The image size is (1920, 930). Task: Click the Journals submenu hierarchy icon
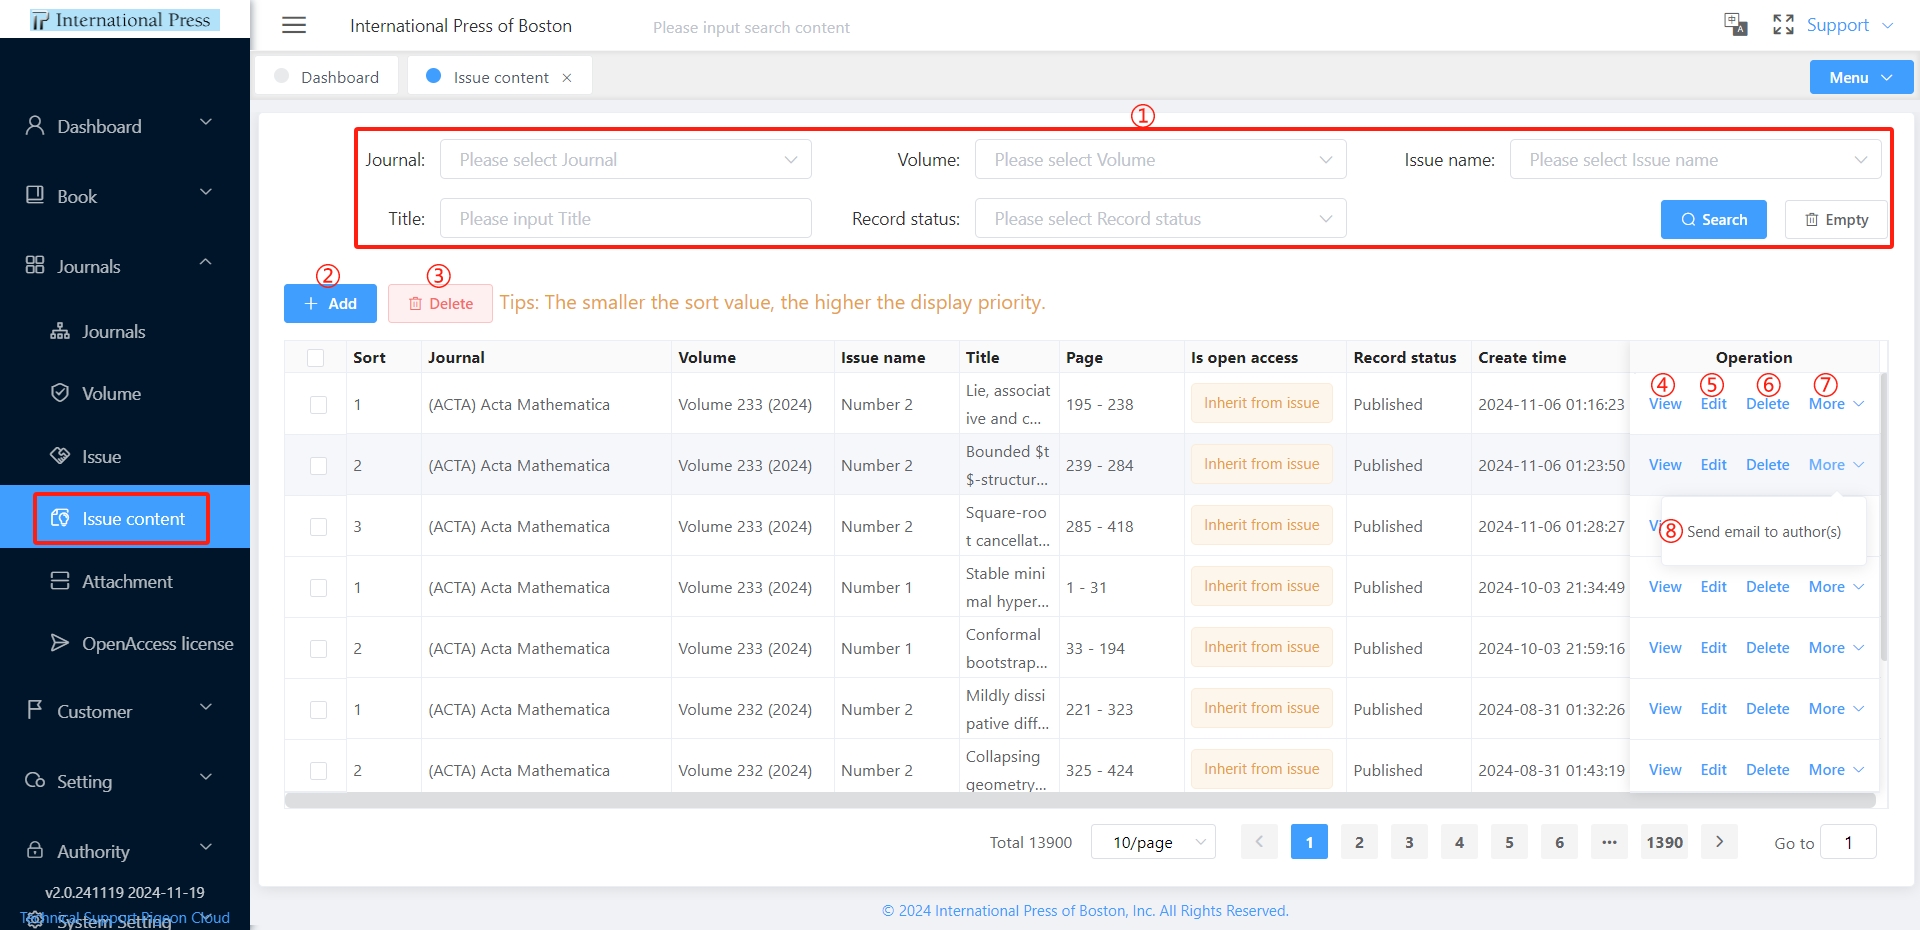(60, 331)
